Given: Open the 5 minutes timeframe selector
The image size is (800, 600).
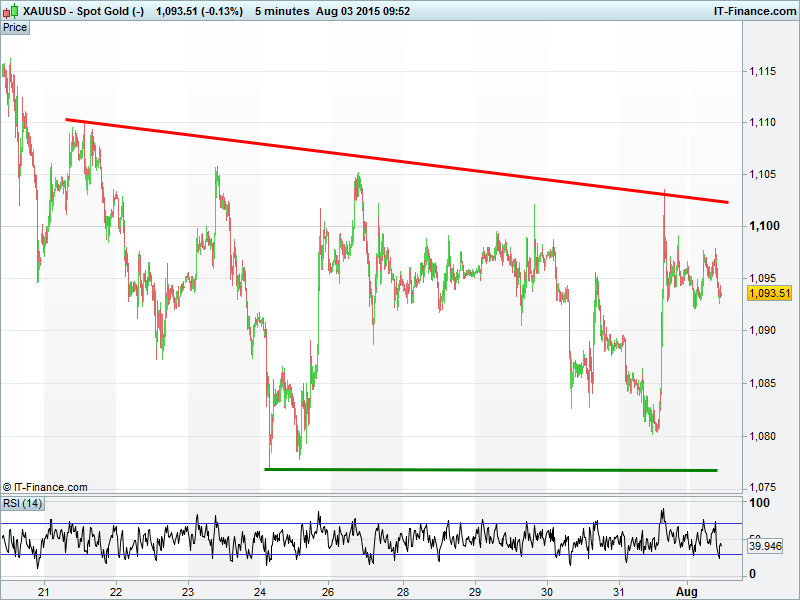Looking at the screenshot, I should point(284,11).
